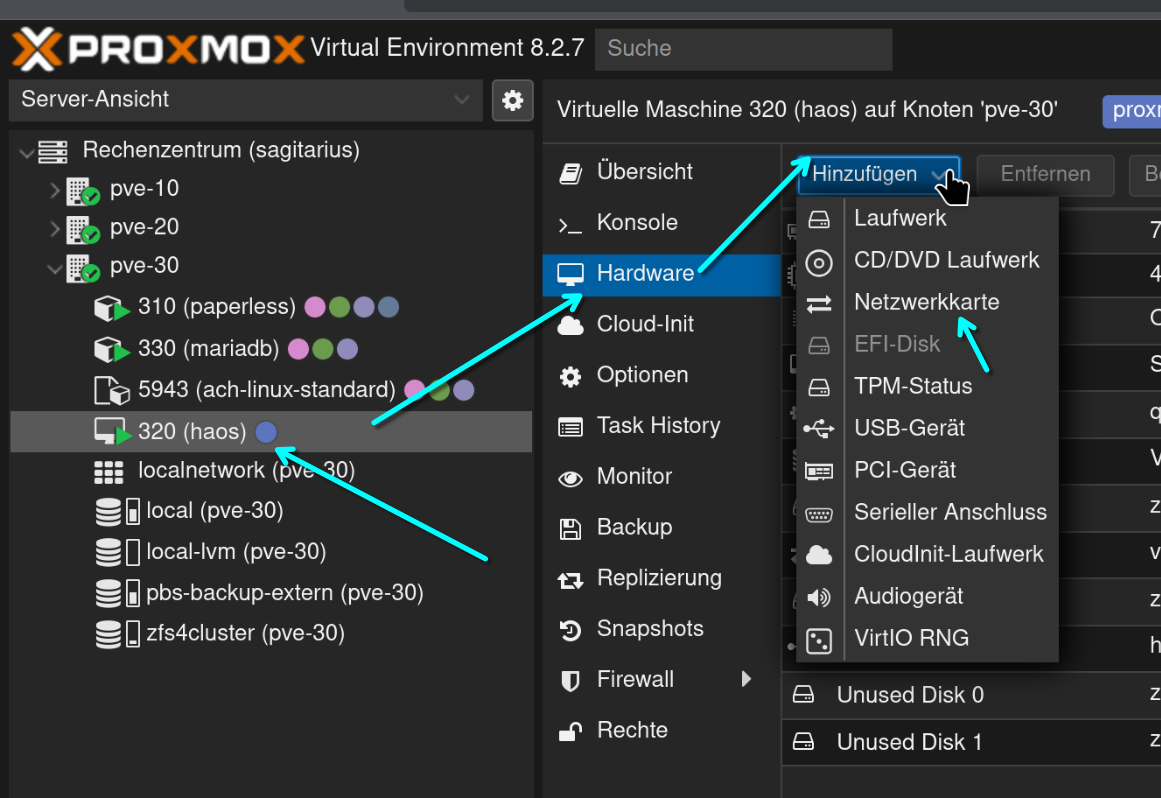1161x798 pixels.
Task: Expand the Firewall submenu arrow
Action: tap(746, 679)
